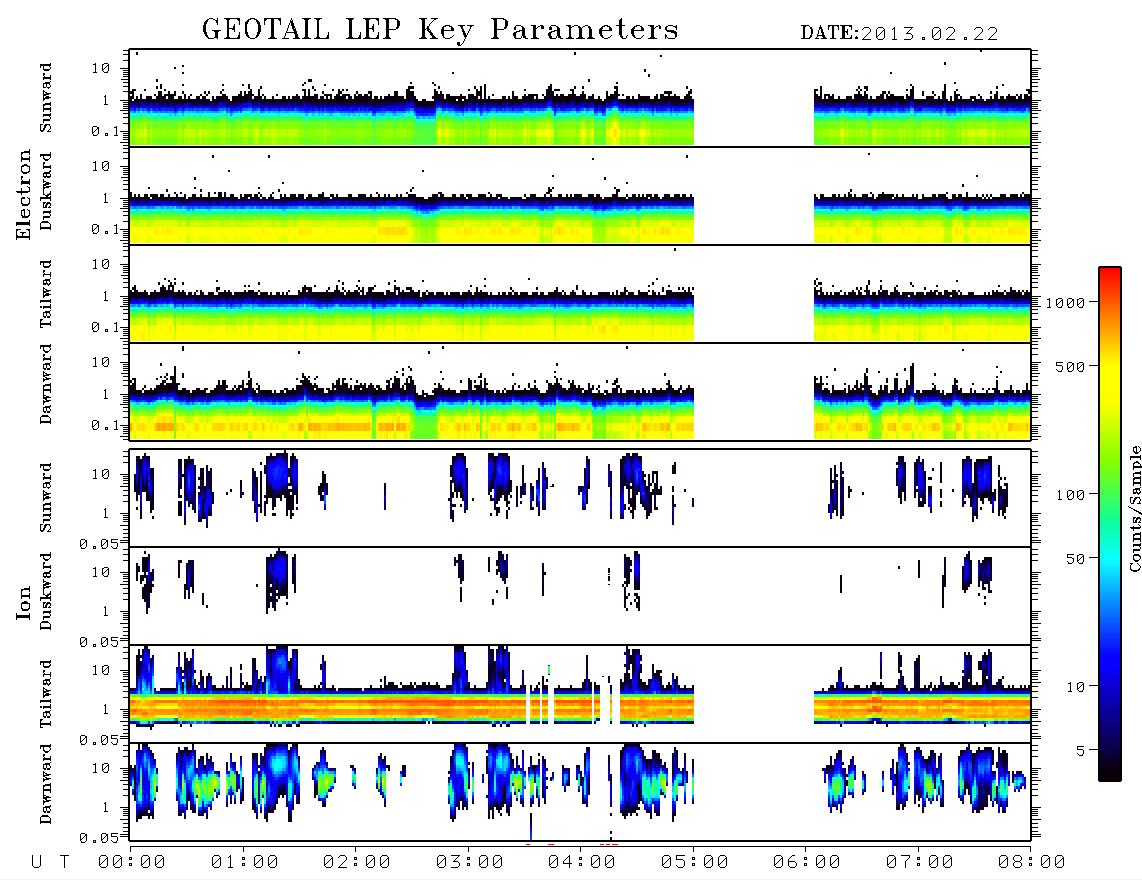Viewport: 1142px width, 880px height.
Task: Click the 'GEOTAIL LEP Key Parameters' title
Action: [x=440, y=31]
